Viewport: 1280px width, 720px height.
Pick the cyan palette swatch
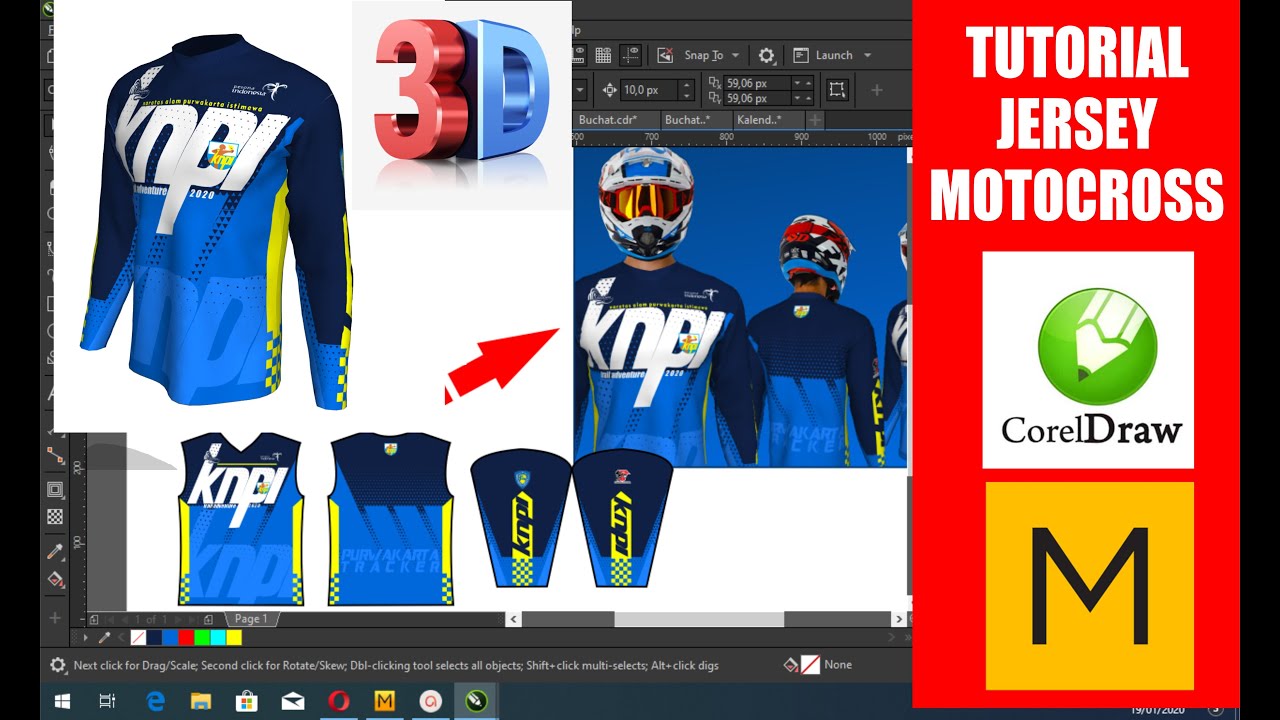point(218,637)
